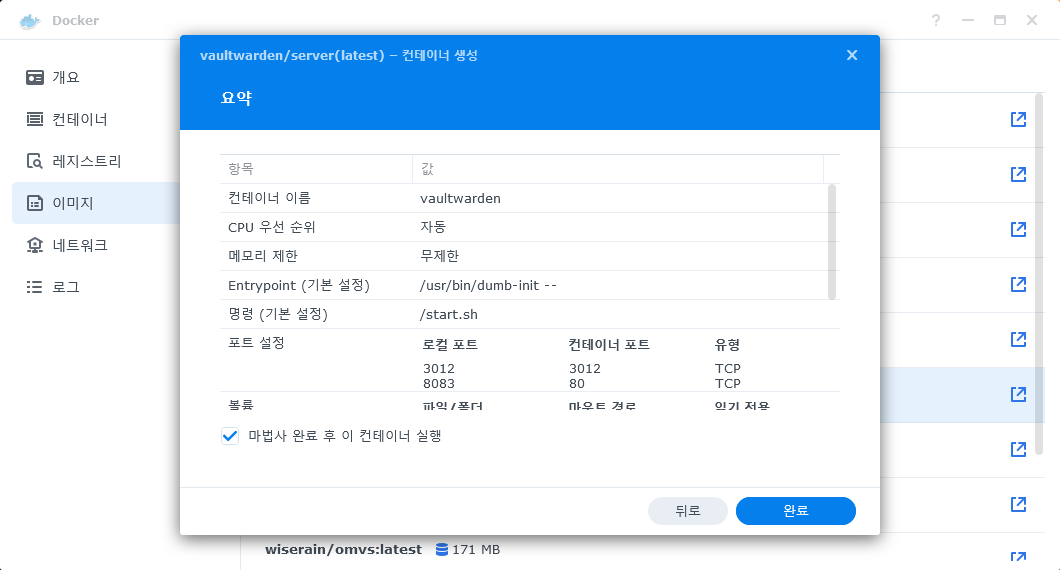
Task: Click the 포트 설정 label
Action: click(256, 343)
